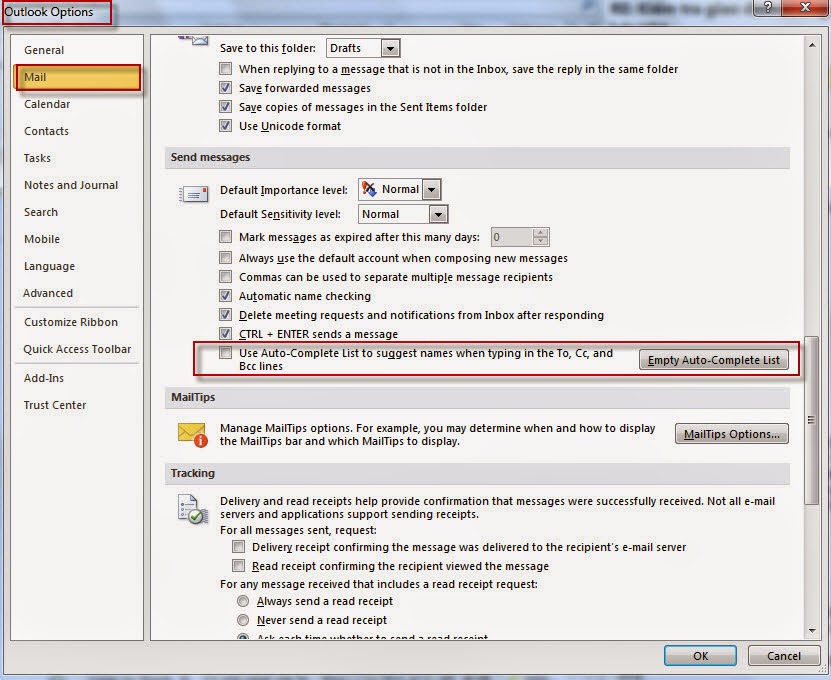The width and height of the screenshot is (831, 680).
Task: Enable Mark messages as expired checkbox
Action: (x=226, y=237)
